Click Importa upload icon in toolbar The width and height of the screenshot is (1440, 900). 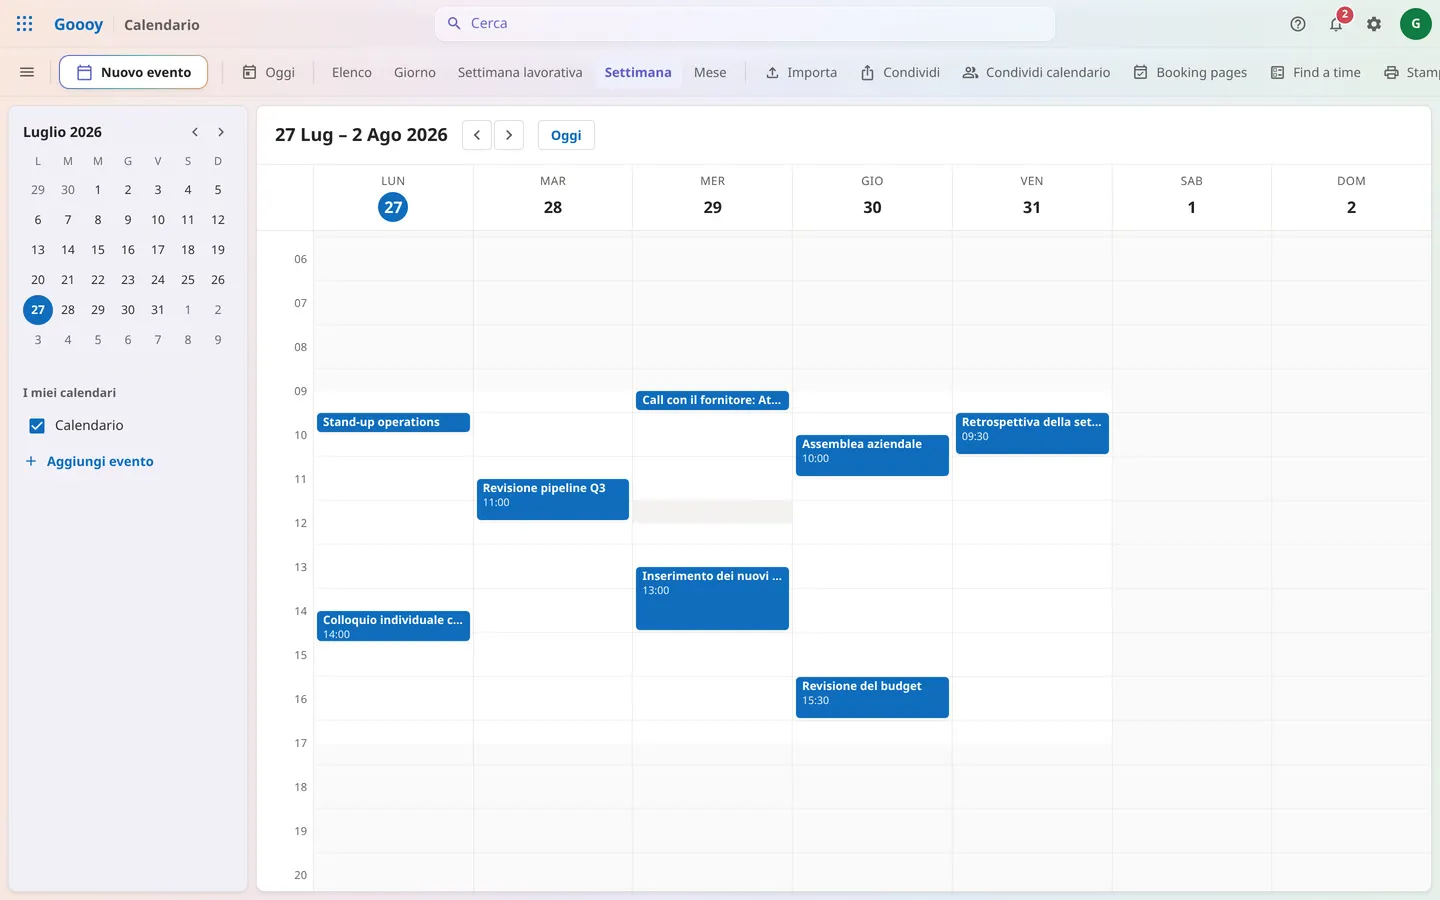click(x=801, y=72)
